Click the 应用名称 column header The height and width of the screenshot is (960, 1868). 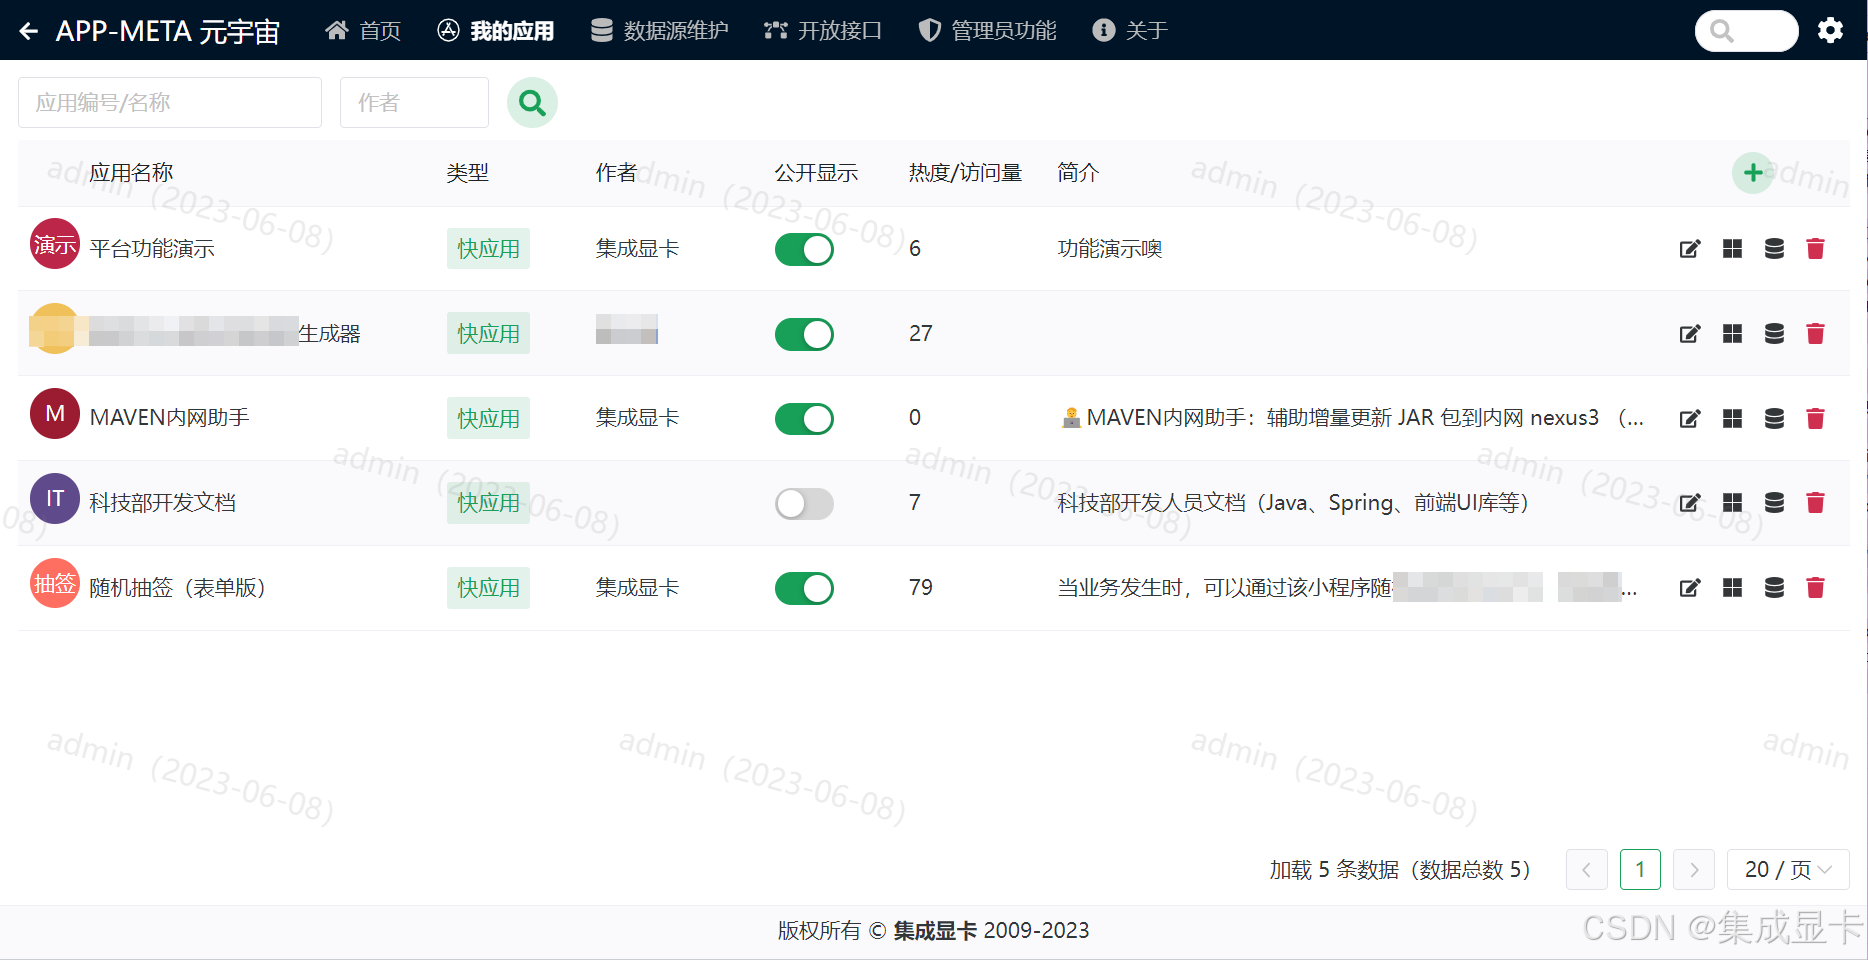(x=131, y=173)
